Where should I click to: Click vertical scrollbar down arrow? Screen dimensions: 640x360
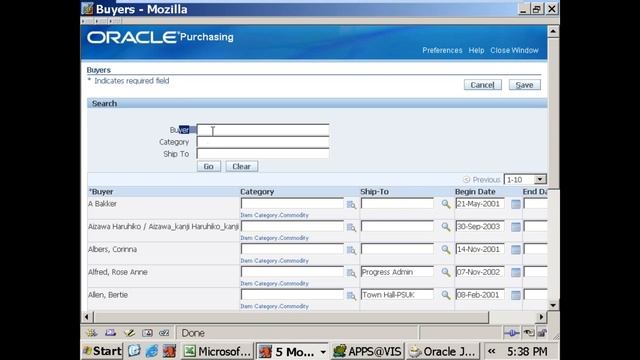[x=553, y=305]
